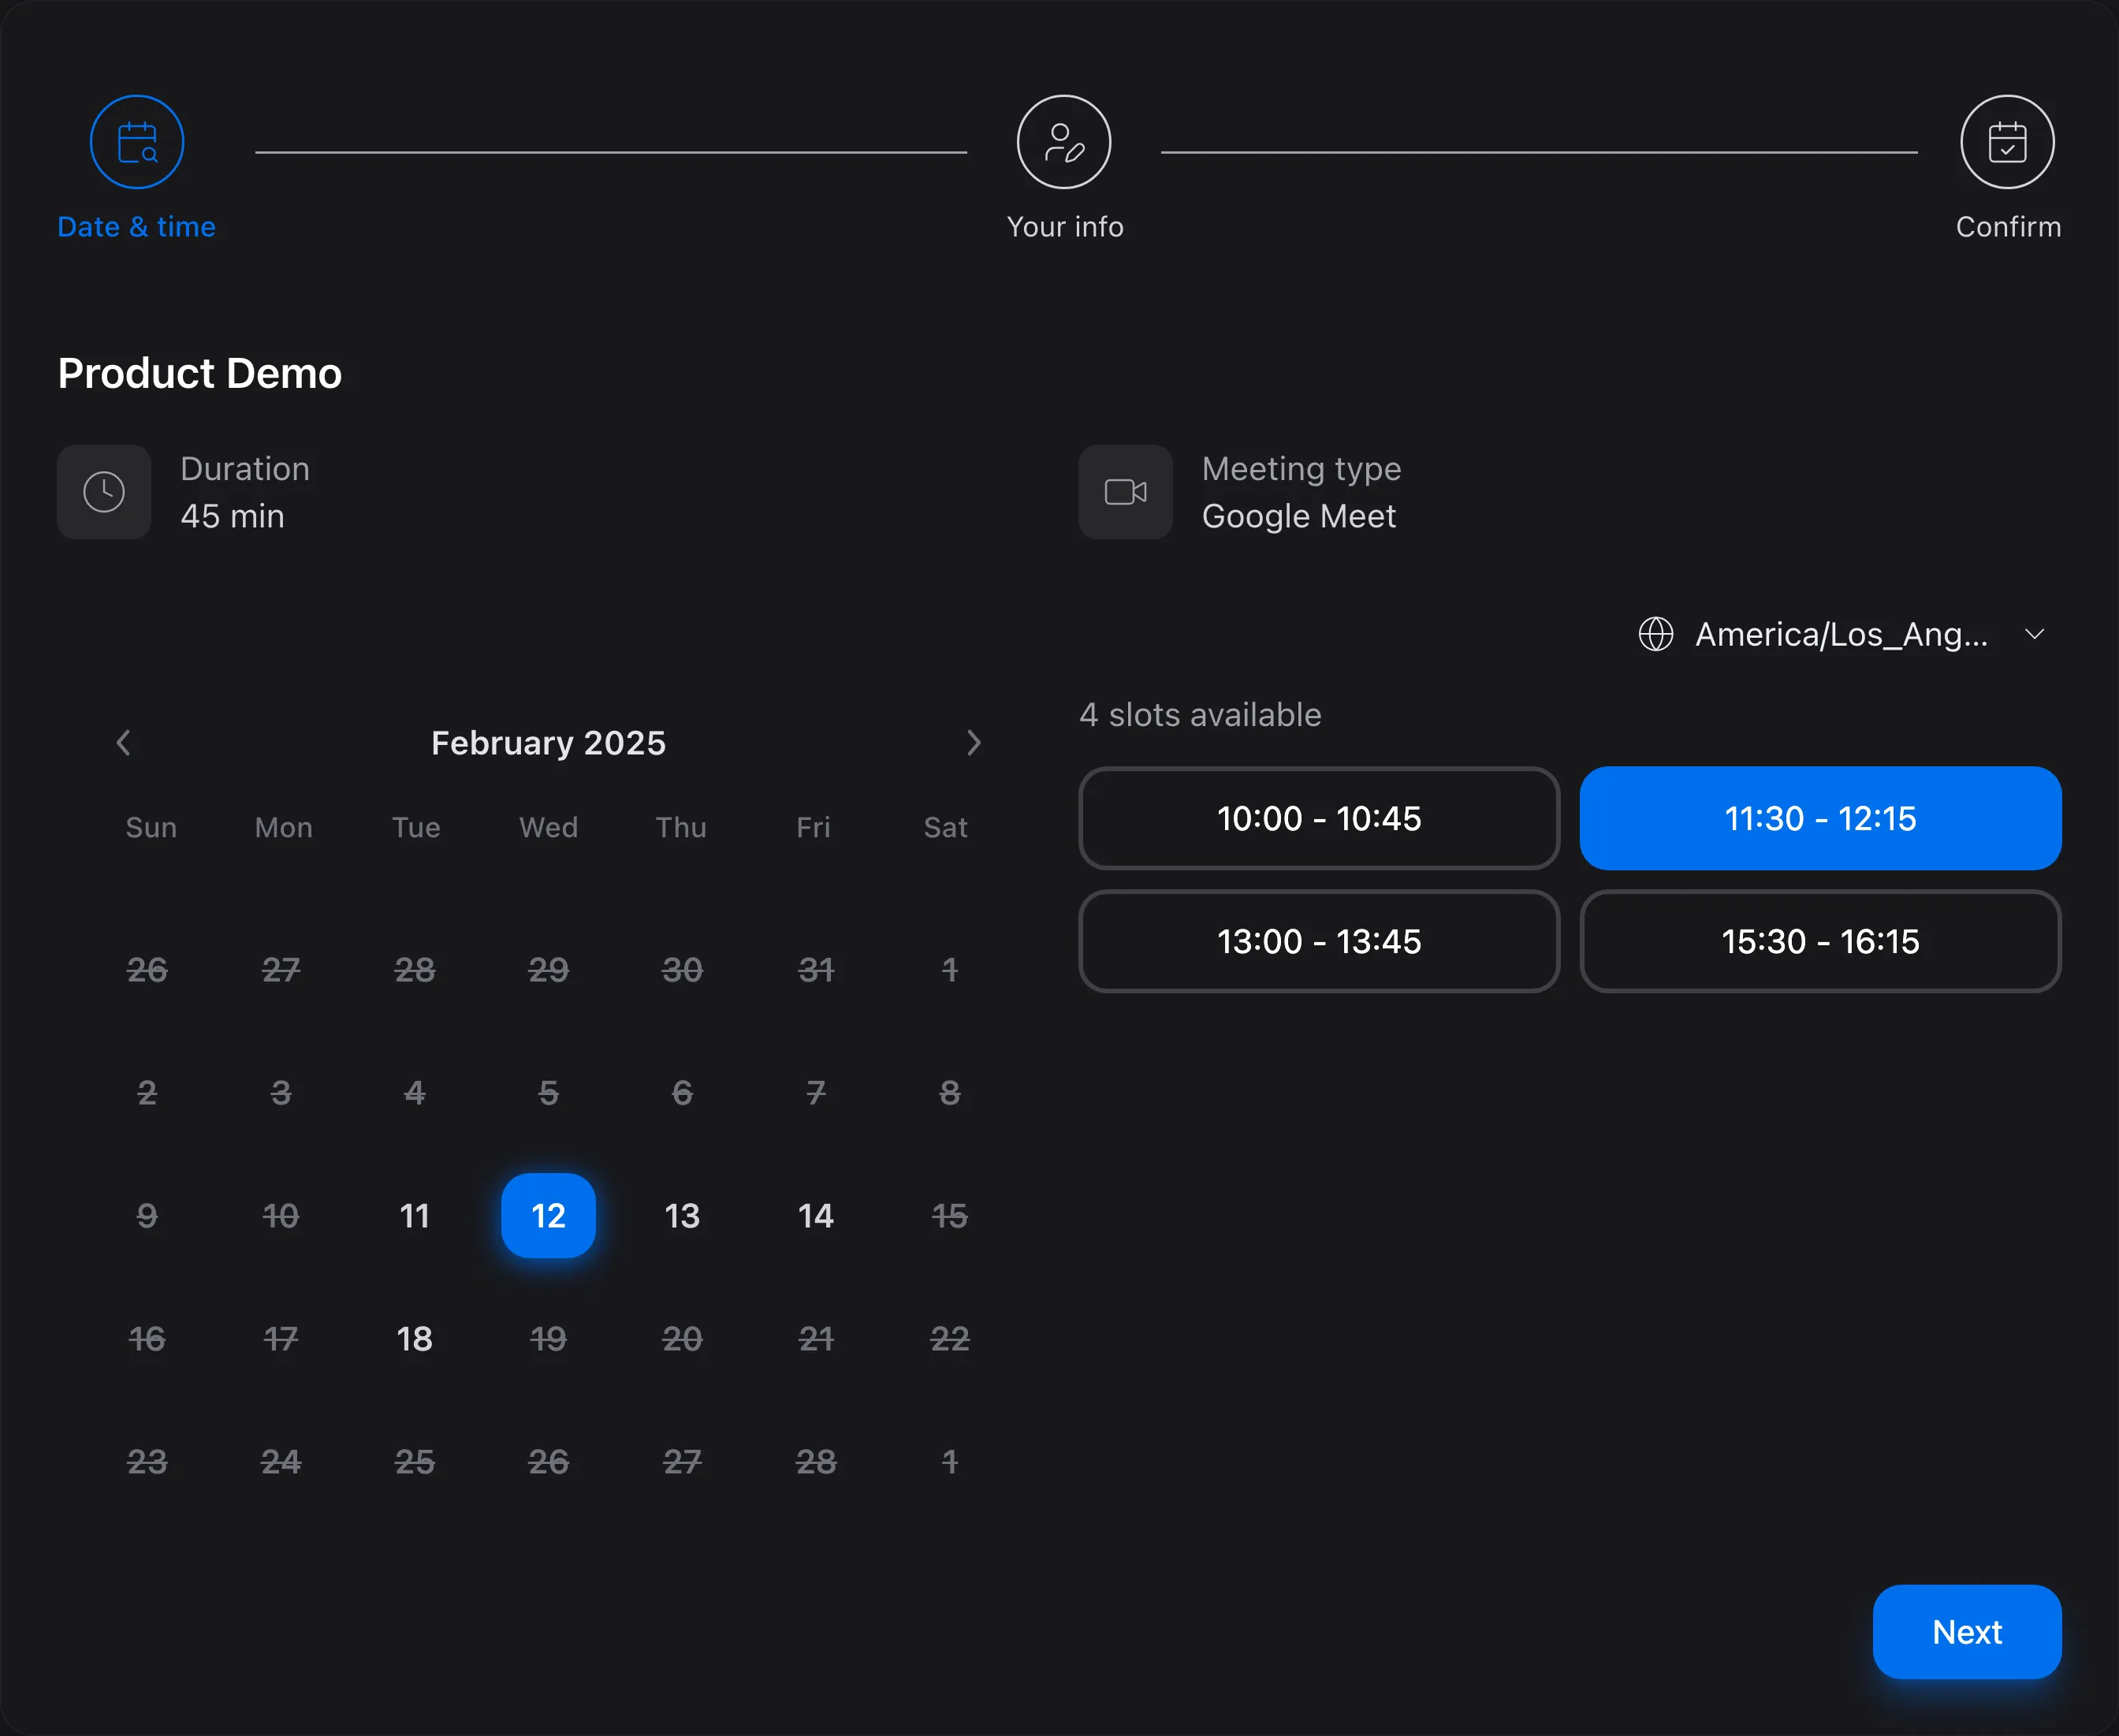The height and width of the screenshot is (1736, 2119).
Task: Select the 10:00 - 10:45 time slot
Action: pyautogui.click(x=1318, y=818)
